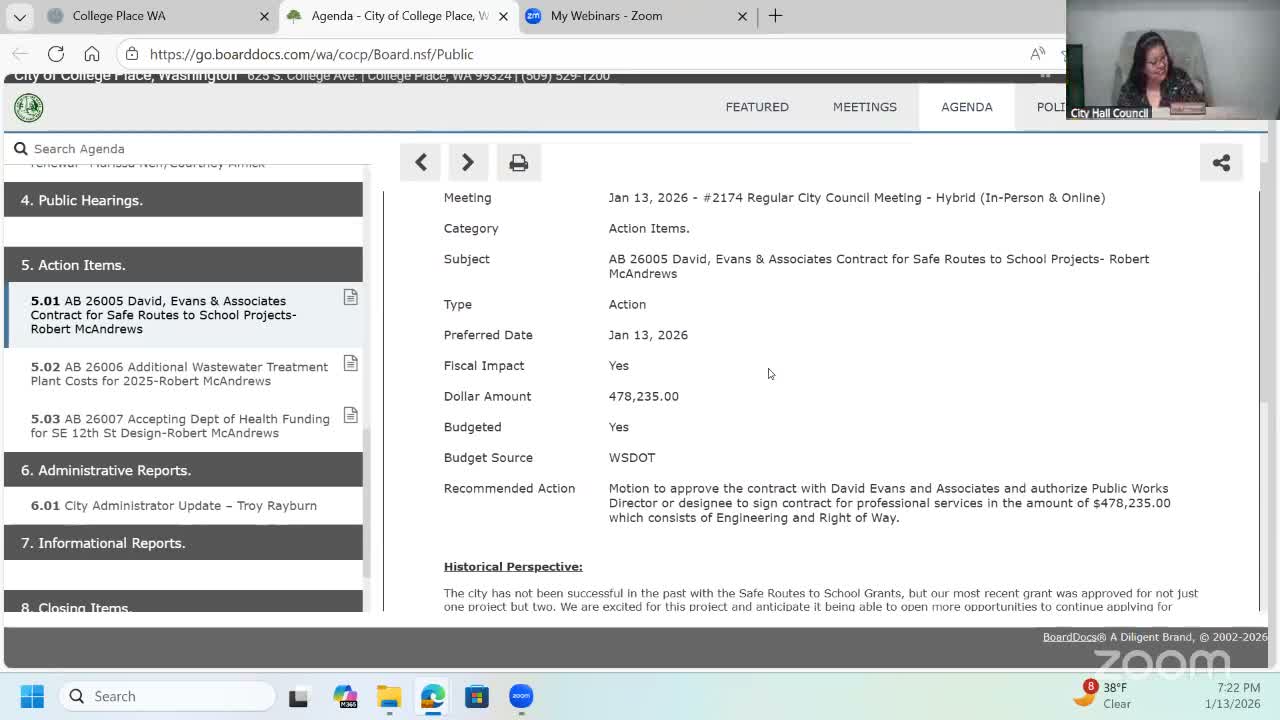
Task: Open File Explorer from taskbar
Action: point(389,696)
